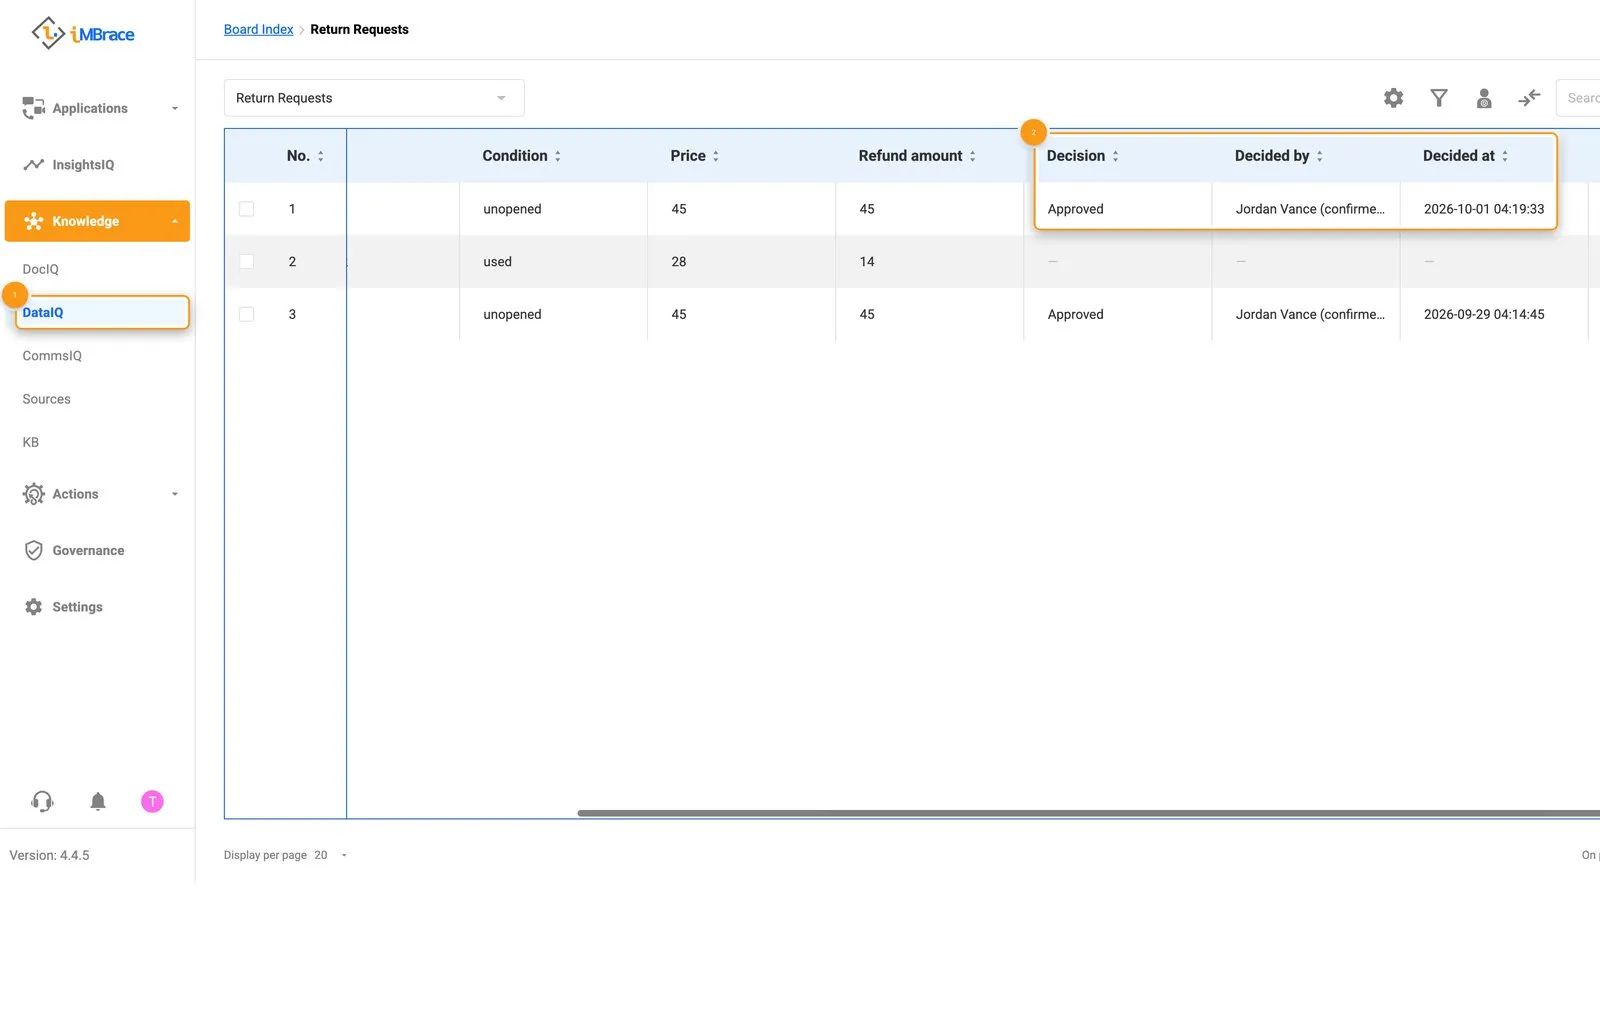
Task: Open Sources submenu item
Action: [47, 399]
